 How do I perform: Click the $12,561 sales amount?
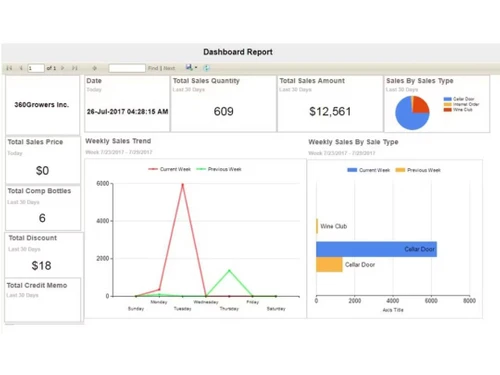(x=330, y=111)
